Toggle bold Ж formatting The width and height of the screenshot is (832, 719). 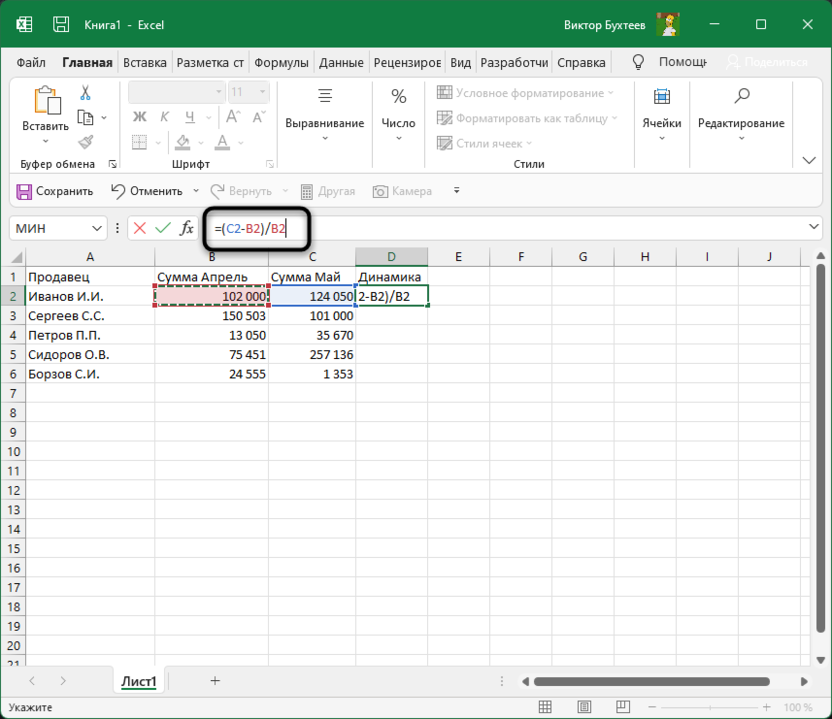coord(140,117)
